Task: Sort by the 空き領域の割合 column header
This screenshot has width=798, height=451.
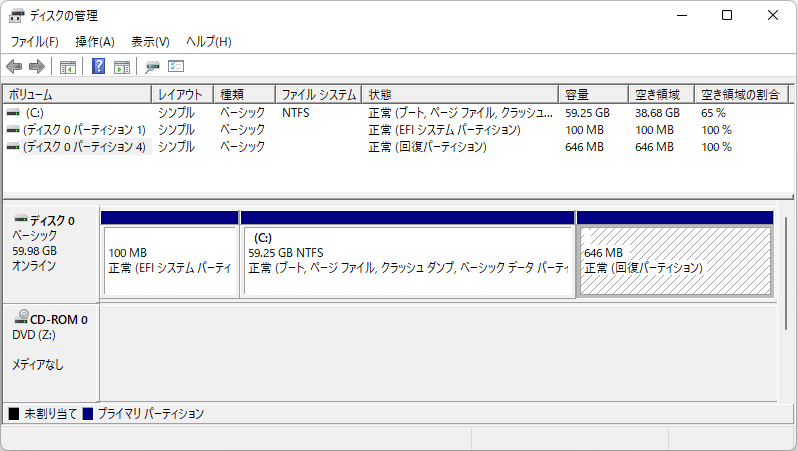Action: (x=742, y=95)
